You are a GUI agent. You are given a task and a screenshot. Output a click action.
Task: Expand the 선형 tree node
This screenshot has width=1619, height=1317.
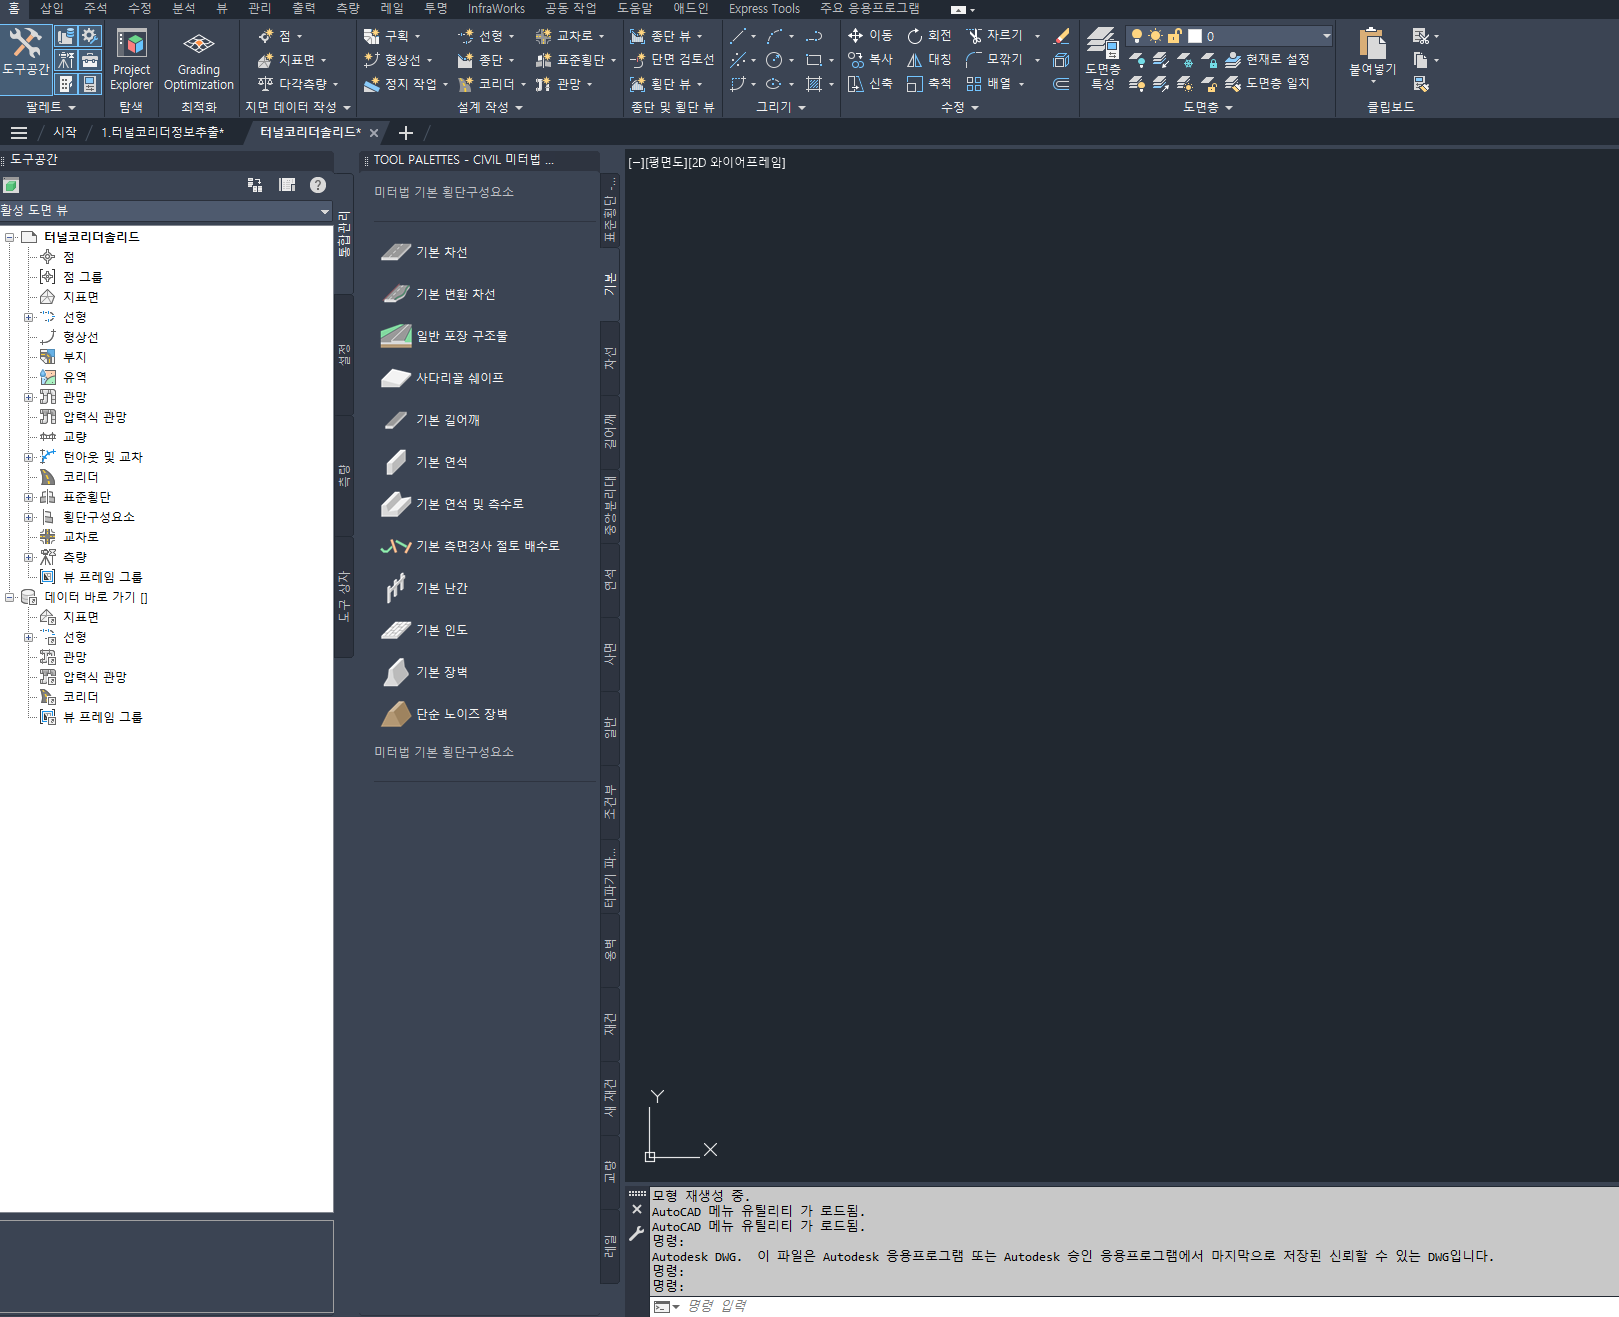coord(29,317)
